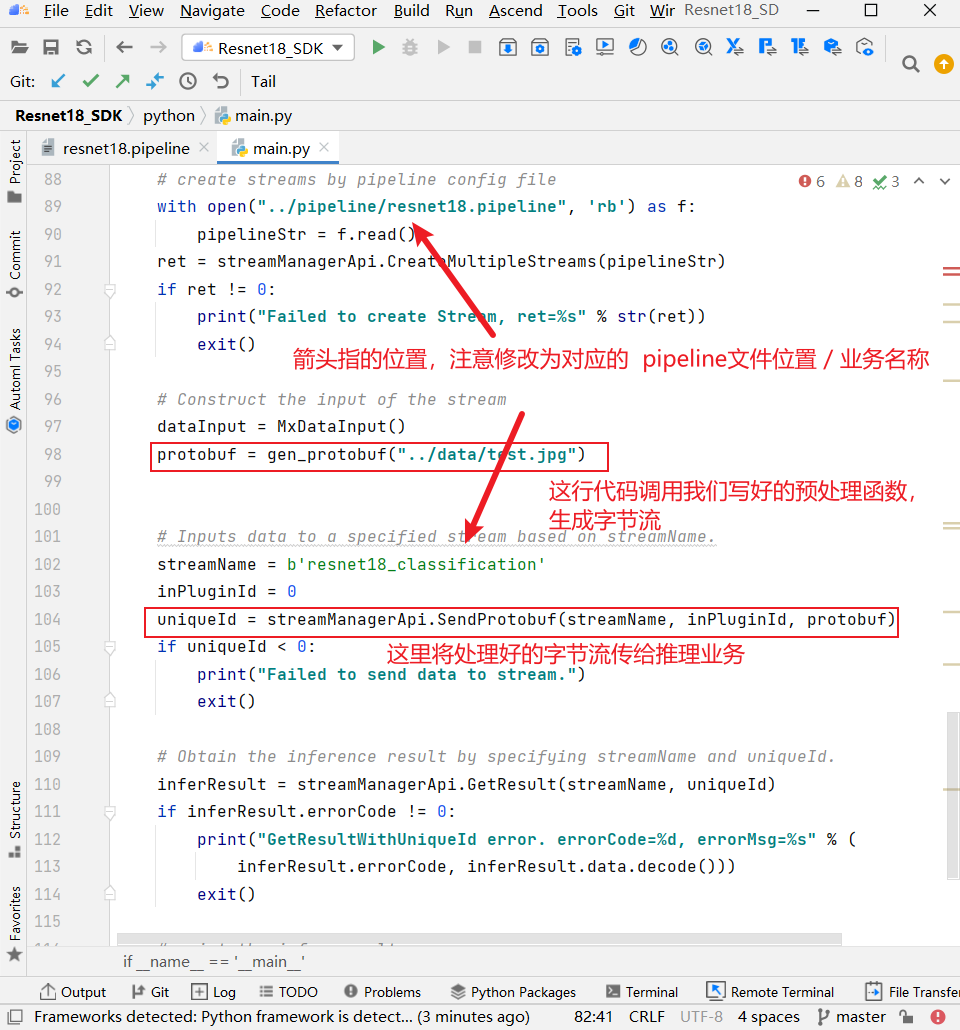Viewport: 960px width, 1030px height.
Task: Click the box-with-gear toolbar icon
Action: coord(539,47)
